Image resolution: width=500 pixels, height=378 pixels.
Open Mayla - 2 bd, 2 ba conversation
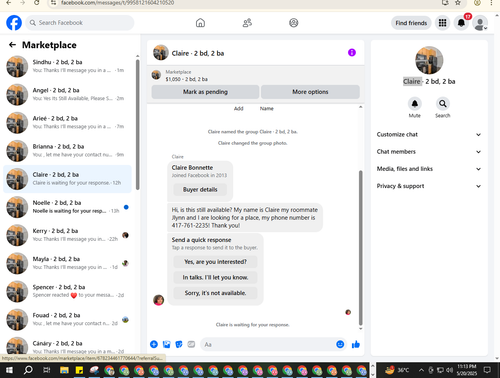pos(67,263)
